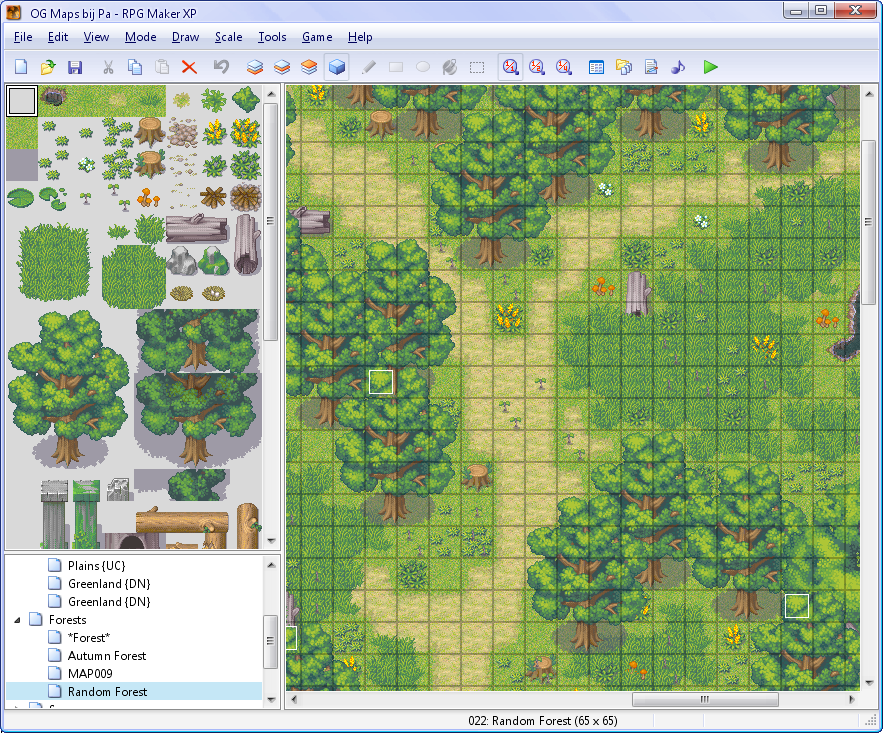Select the Plains {UC} map
The width and height of the screenshot is (883, 733).
(96, 566)
